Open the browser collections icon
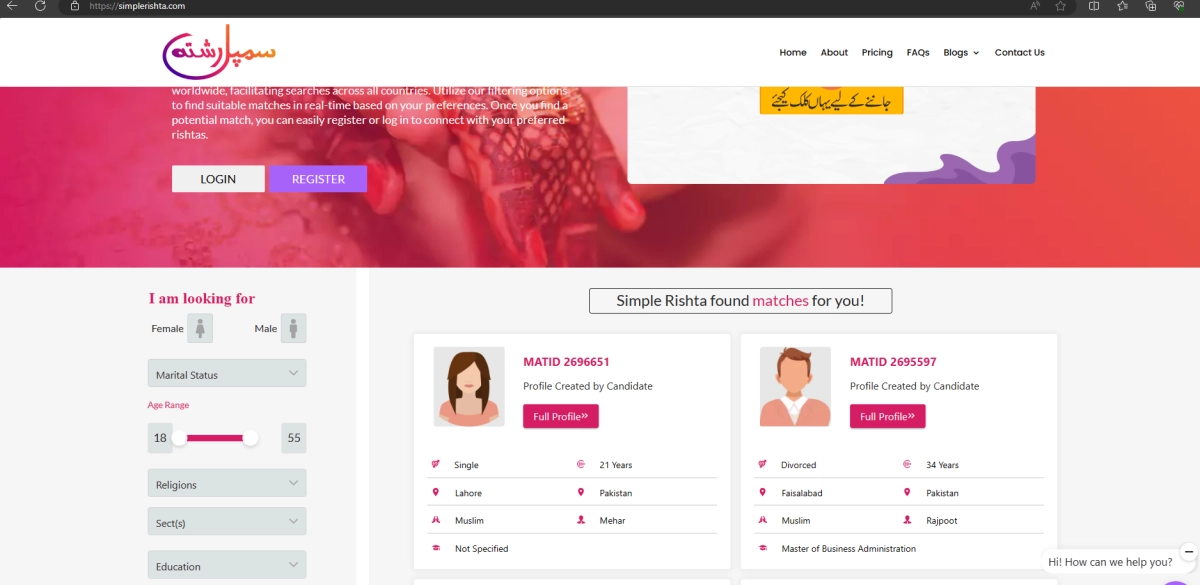 (1151, 6)
